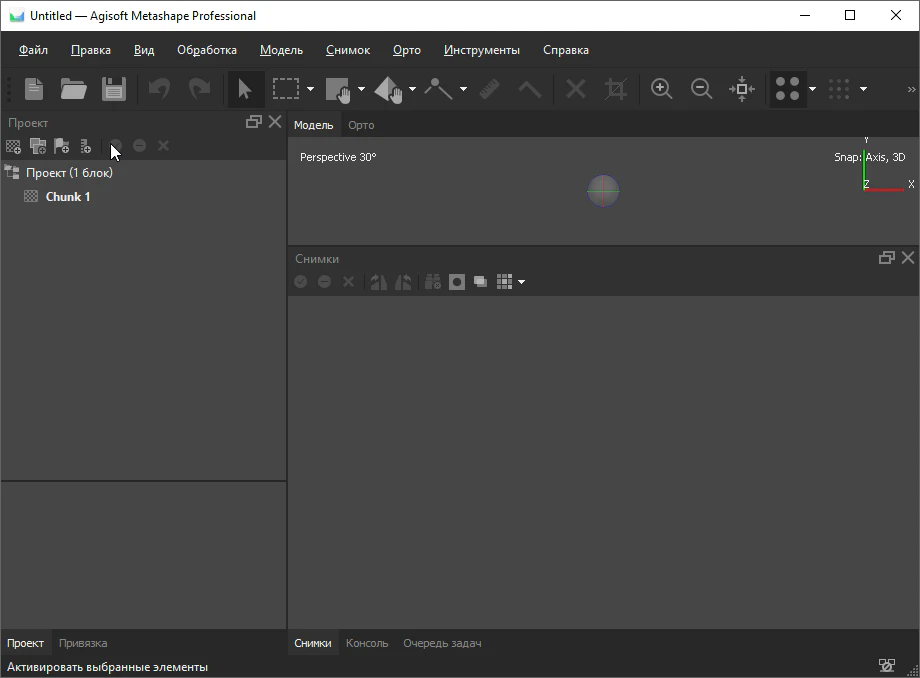Click the Zoom In magnifier icon
This screenshot has height=678, width=920.
tap(661, 89)
